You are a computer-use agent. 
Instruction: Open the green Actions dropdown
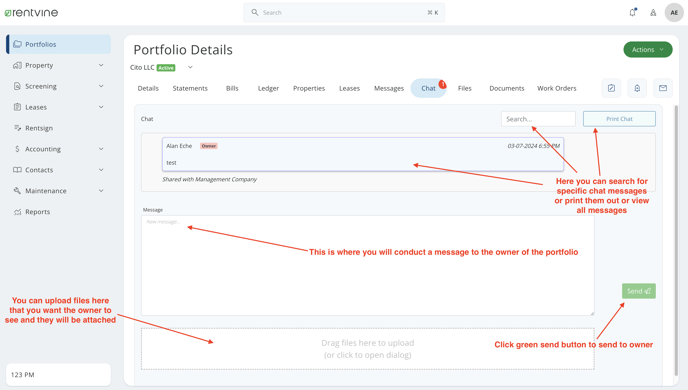[x=648, y=50]
